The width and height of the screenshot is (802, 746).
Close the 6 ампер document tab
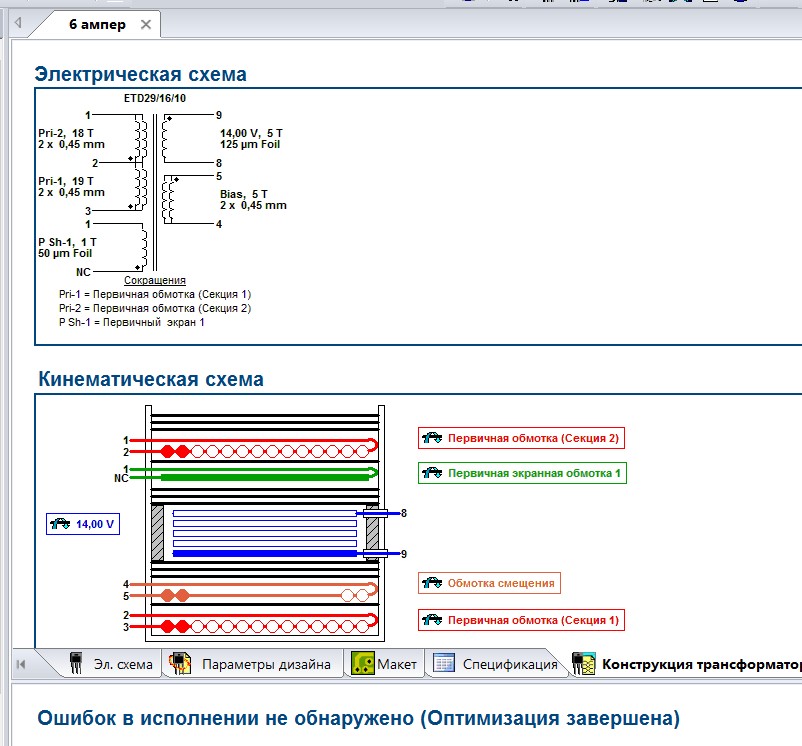pos(146,24)
